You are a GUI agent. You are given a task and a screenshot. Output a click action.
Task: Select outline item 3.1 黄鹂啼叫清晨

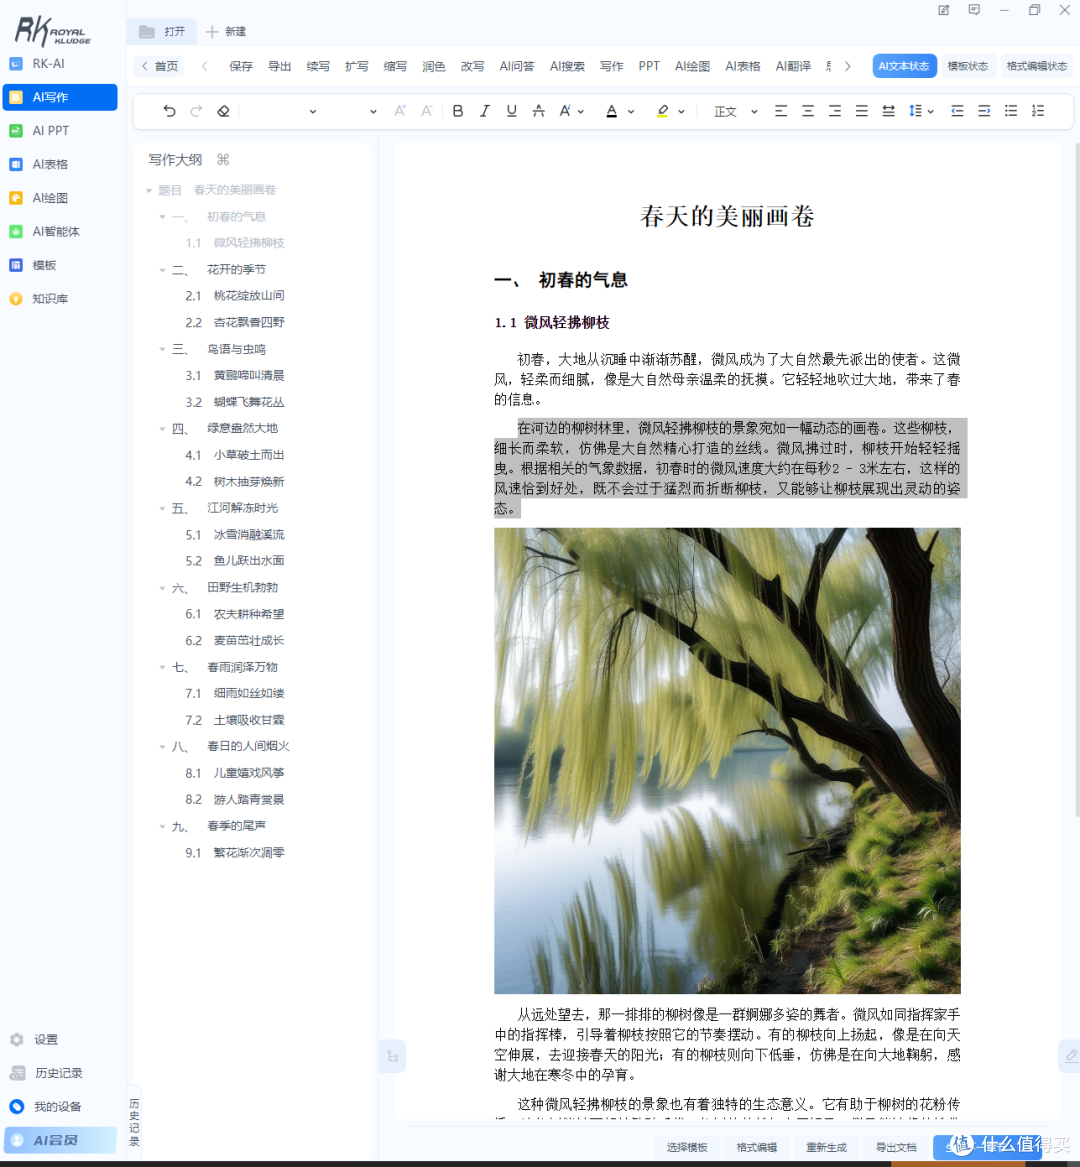[234, 375]
